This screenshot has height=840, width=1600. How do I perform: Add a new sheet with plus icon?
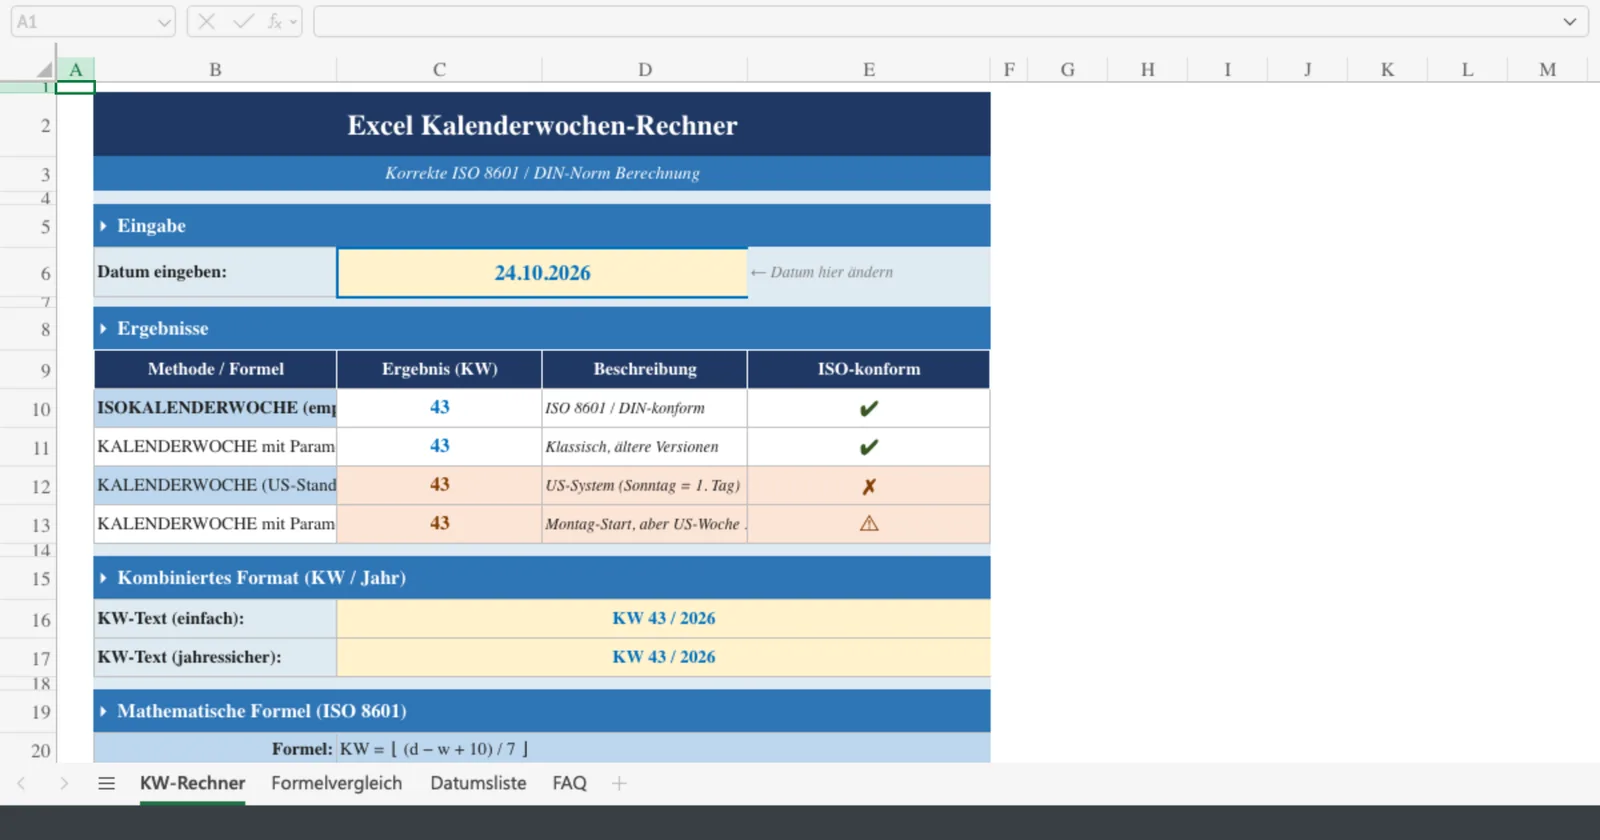click(x=619, y=783)
